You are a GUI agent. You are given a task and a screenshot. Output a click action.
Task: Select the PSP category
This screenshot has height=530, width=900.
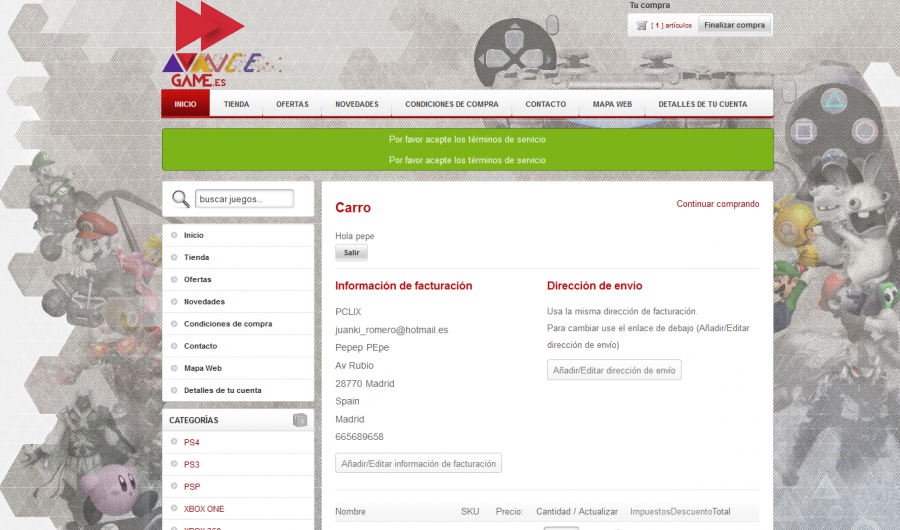point(192,486)
